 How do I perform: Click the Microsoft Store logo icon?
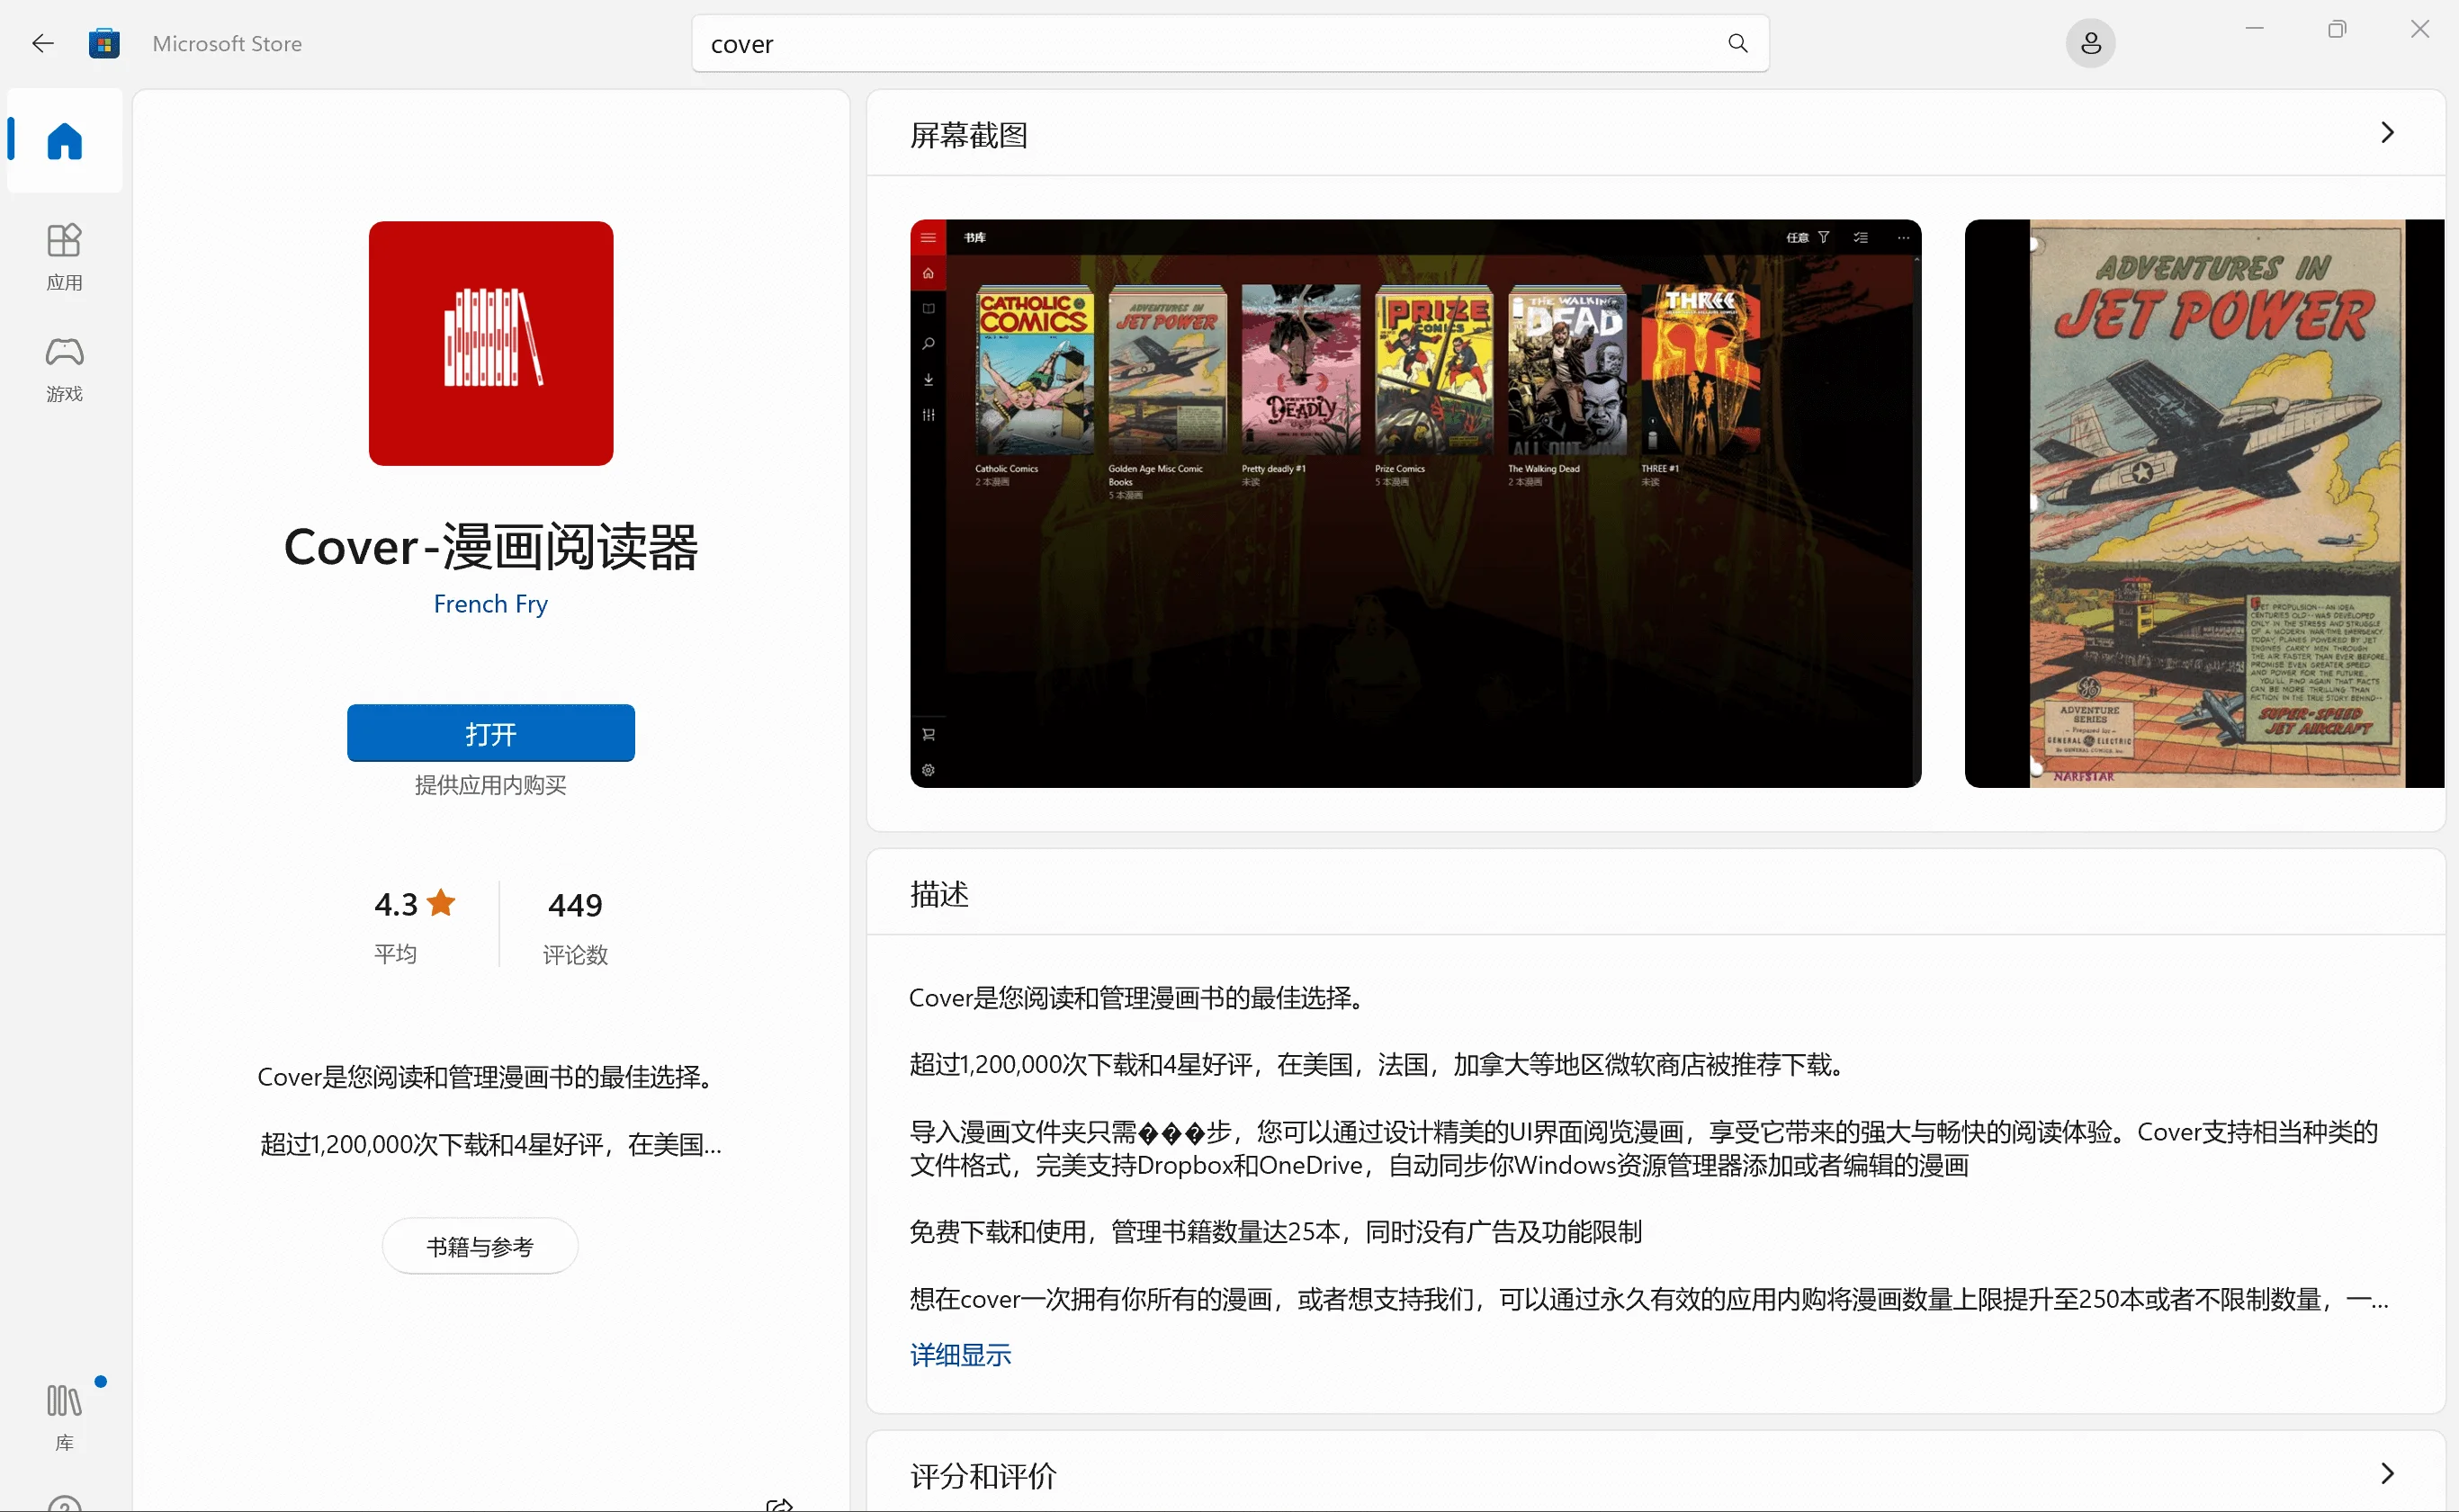[104, 43]
